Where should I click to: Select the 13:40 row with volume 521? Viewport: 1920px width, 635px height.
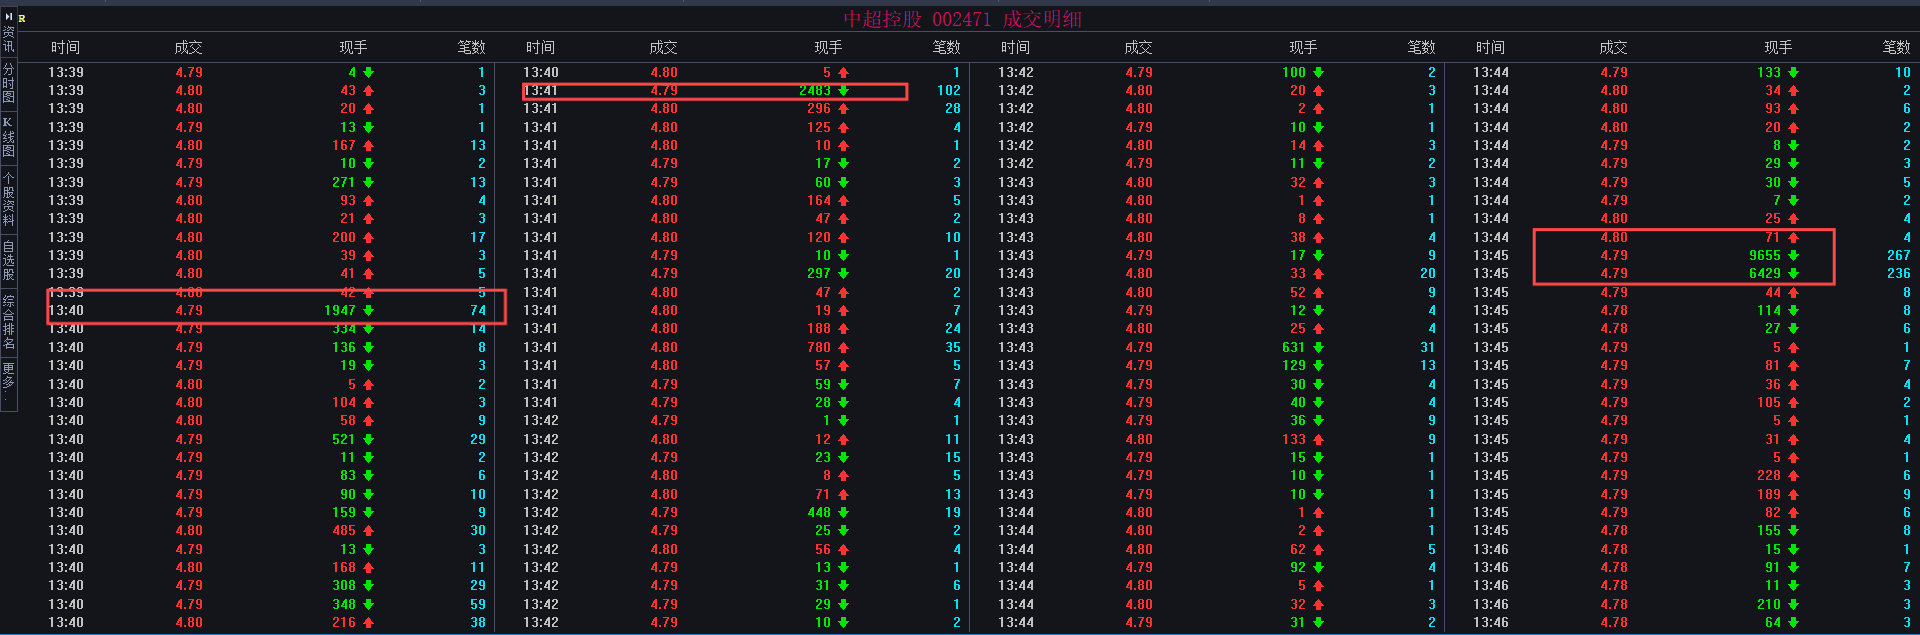[x=267, y=439]
